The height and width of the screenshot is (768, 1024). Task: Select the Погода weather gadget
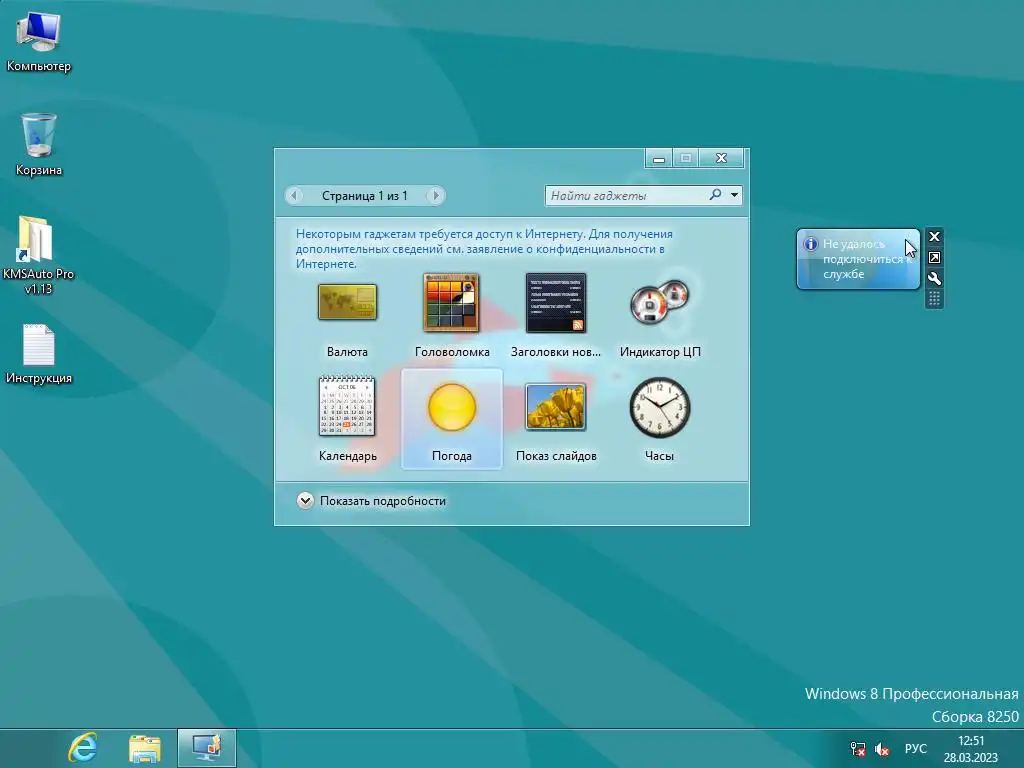click(x=452, y=419)
